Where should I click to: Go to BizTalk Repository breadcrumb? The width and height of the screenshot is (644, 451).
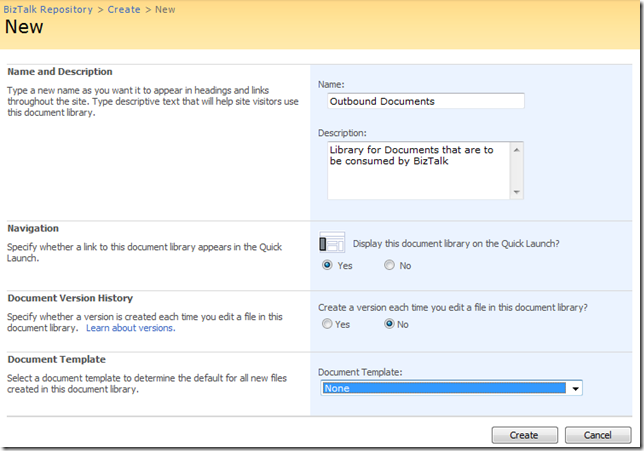47,9
